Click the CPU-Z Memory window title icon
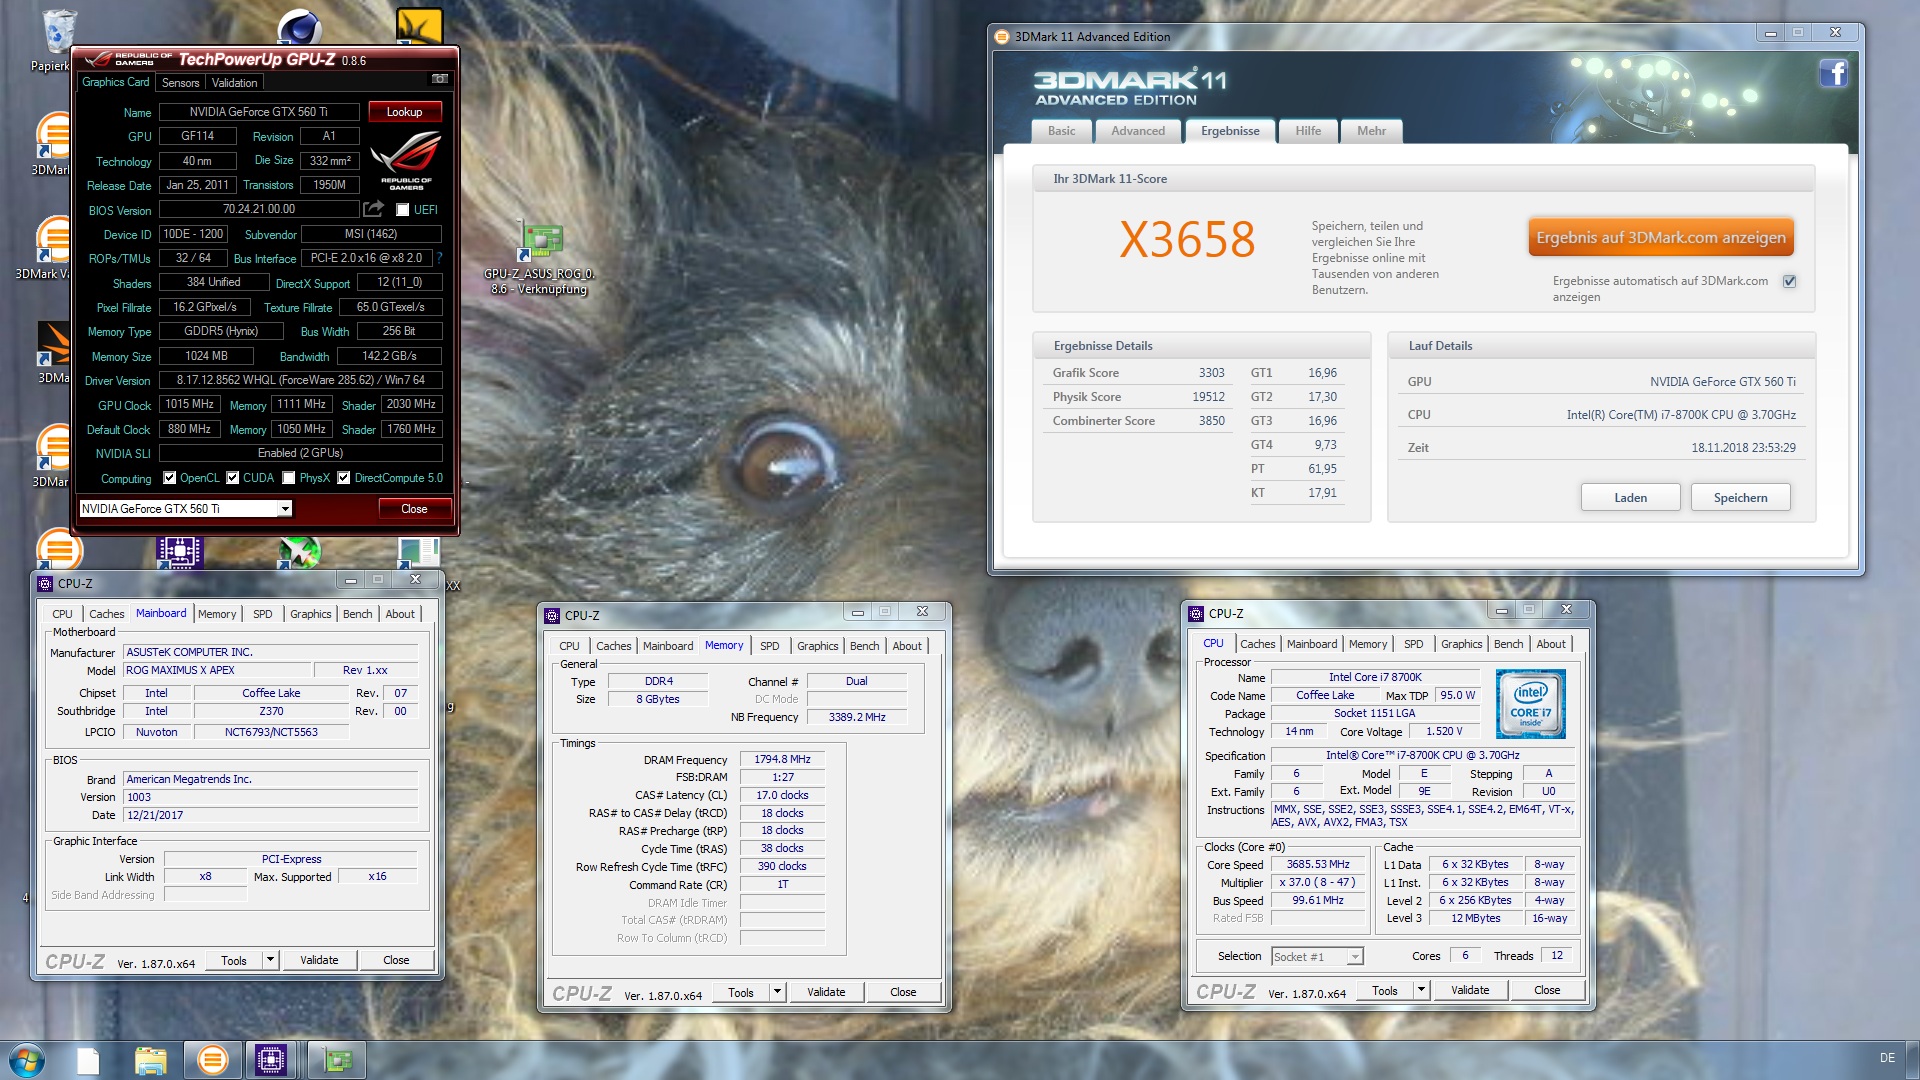The width and height of the screenshot is (1920, 1080). (552, 616)
